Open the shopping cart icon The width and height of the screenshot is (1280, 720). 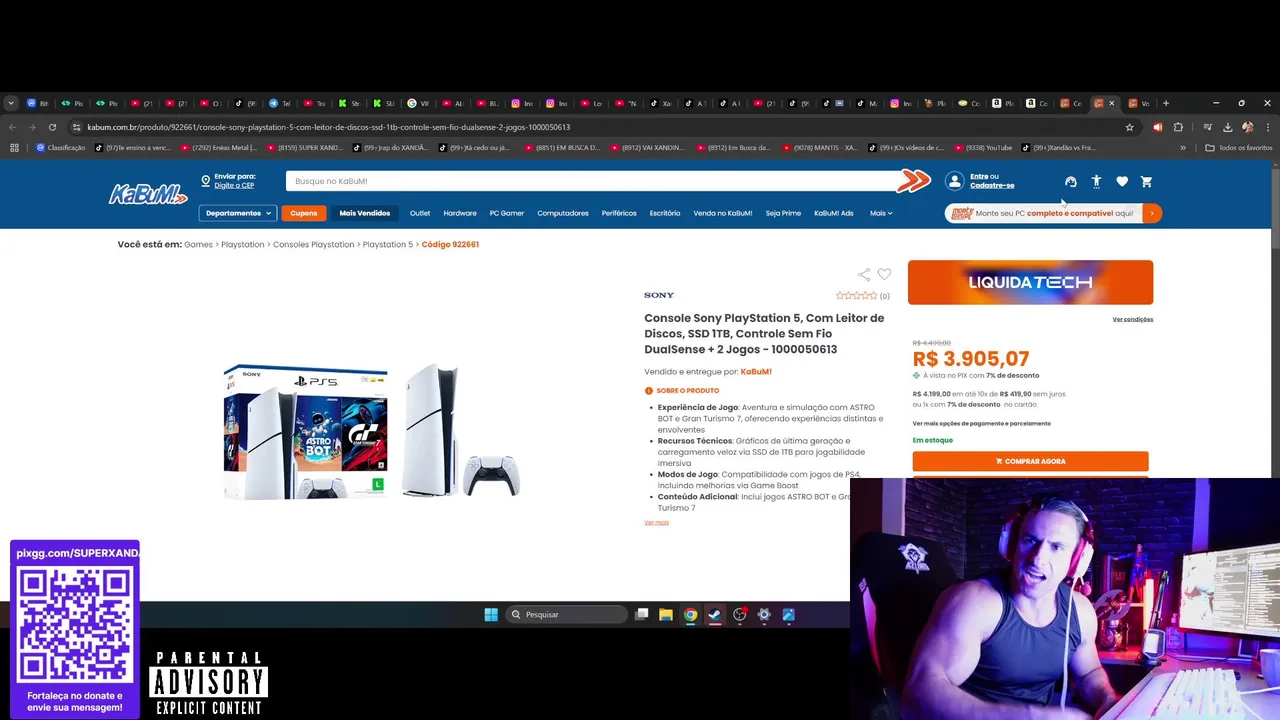[x=1146, y=181]
